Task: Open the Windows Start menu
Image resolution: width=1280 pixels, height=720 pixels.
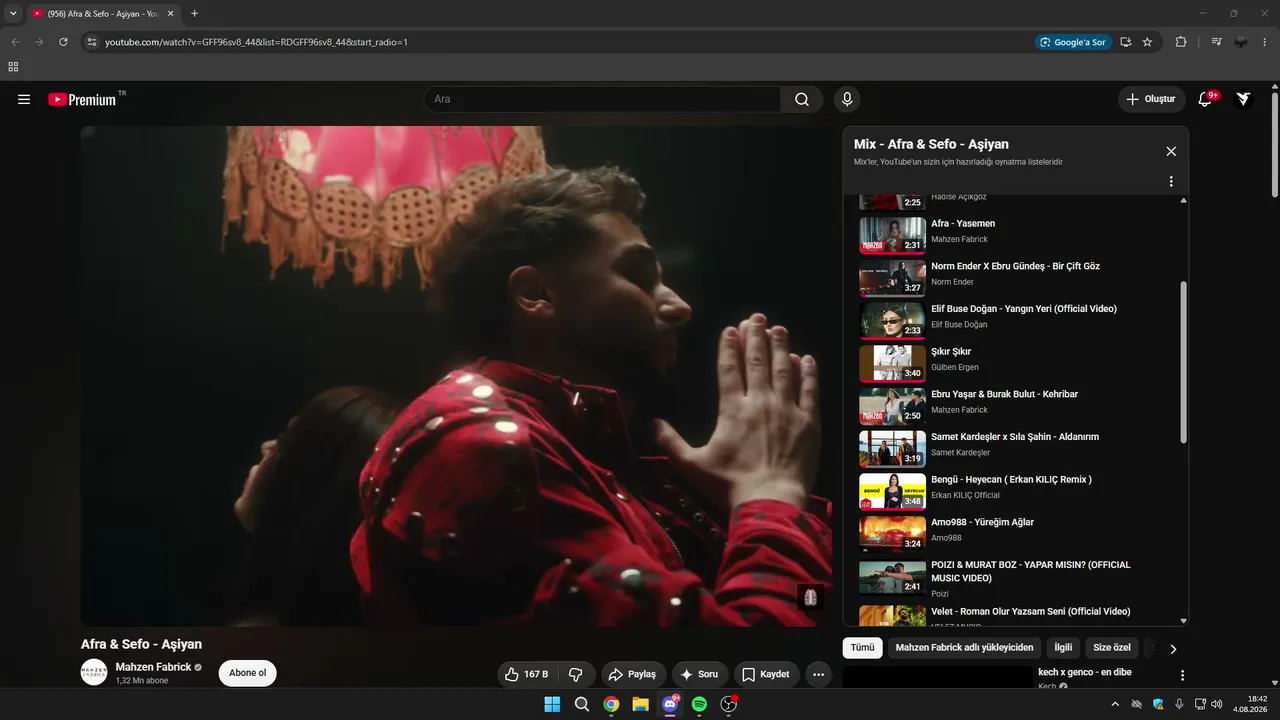Action: tap(552, 704)
